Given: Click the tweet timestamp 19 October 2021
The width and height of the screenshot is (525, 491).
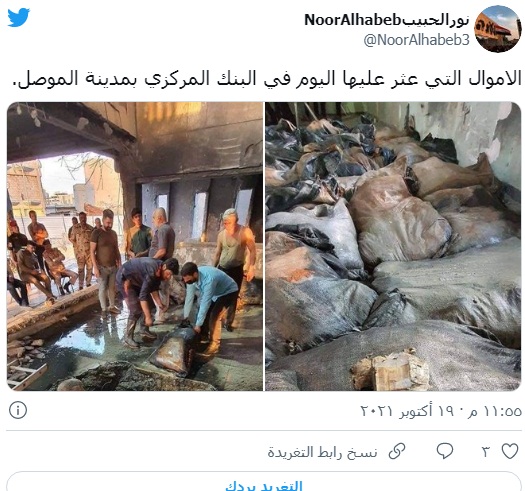Looking at the screenshot, I should (x=441, y=411).
